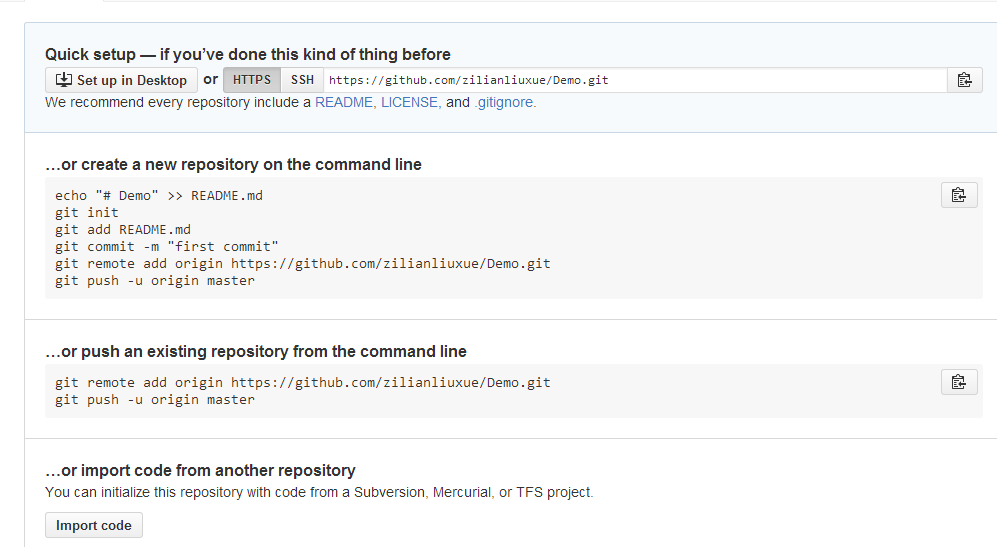Click 'push an existing repository' heading
This screenshot has width=997, height=547.
click(x=256, y=351)
